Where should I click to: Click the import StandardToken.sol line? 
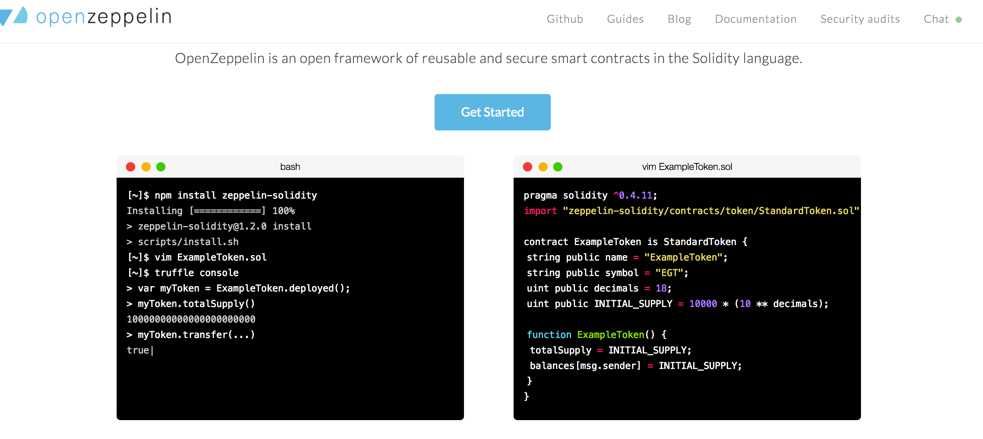[691, 211]
